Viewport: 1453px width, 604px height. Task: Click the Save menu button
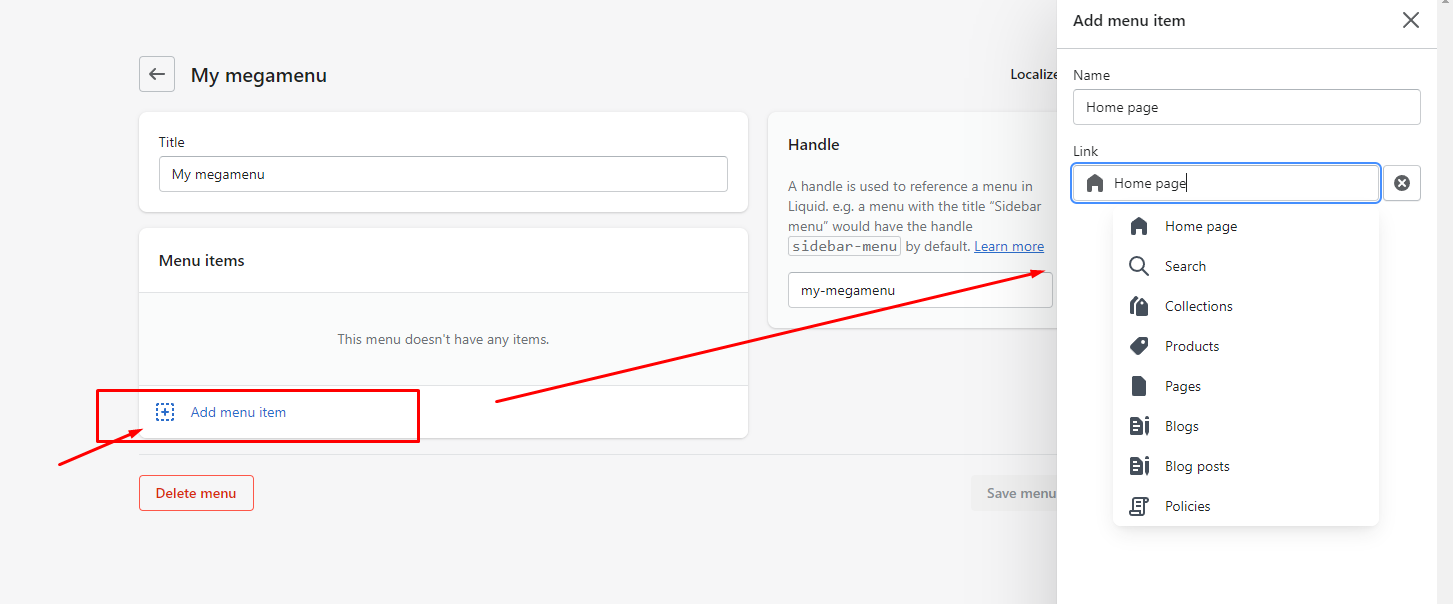pos(1013,493)
